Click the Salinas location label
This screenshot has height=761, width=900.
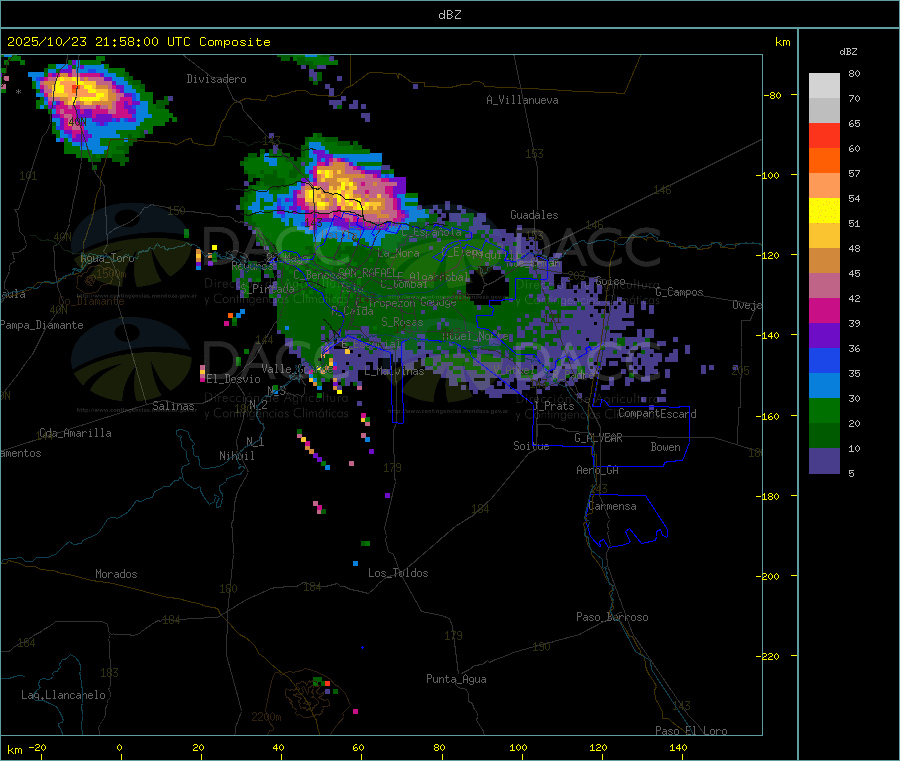coord(173,406)
